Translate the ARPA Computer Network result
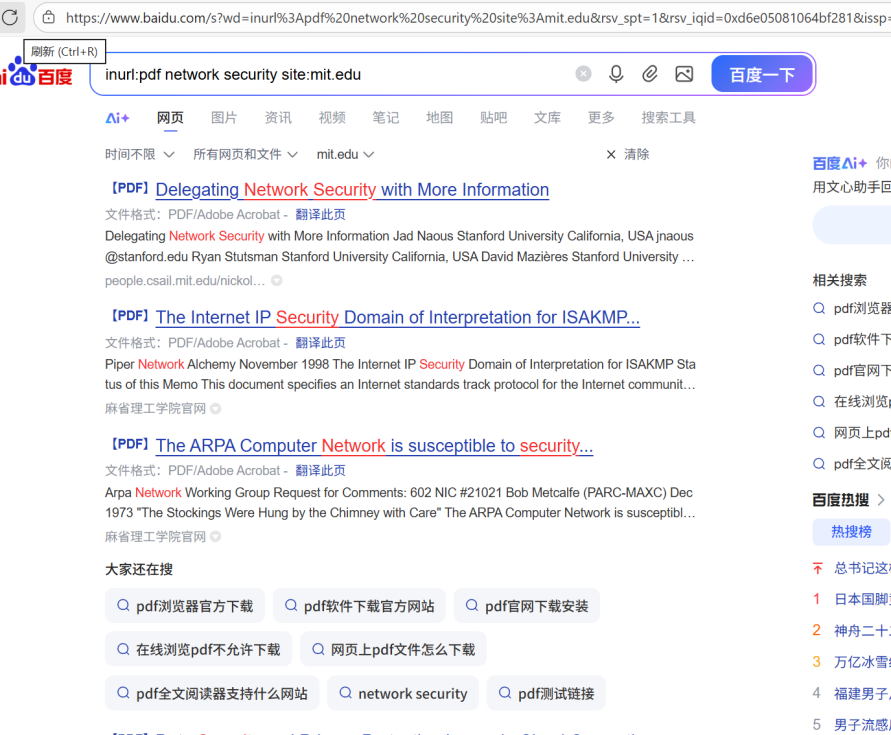891x735 pixels. click(320, 471)
